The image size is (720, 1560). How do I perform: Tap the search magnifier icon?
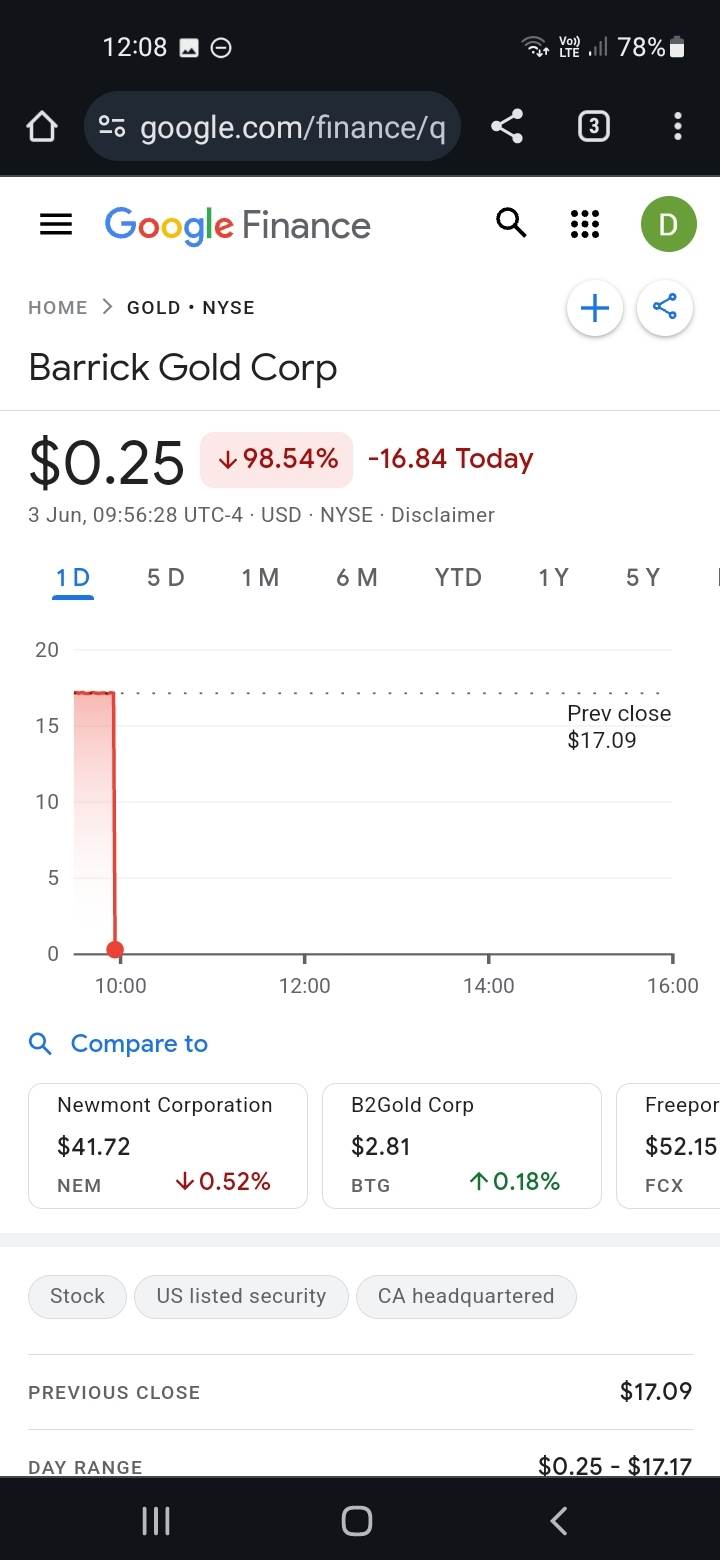click(511, 224)
